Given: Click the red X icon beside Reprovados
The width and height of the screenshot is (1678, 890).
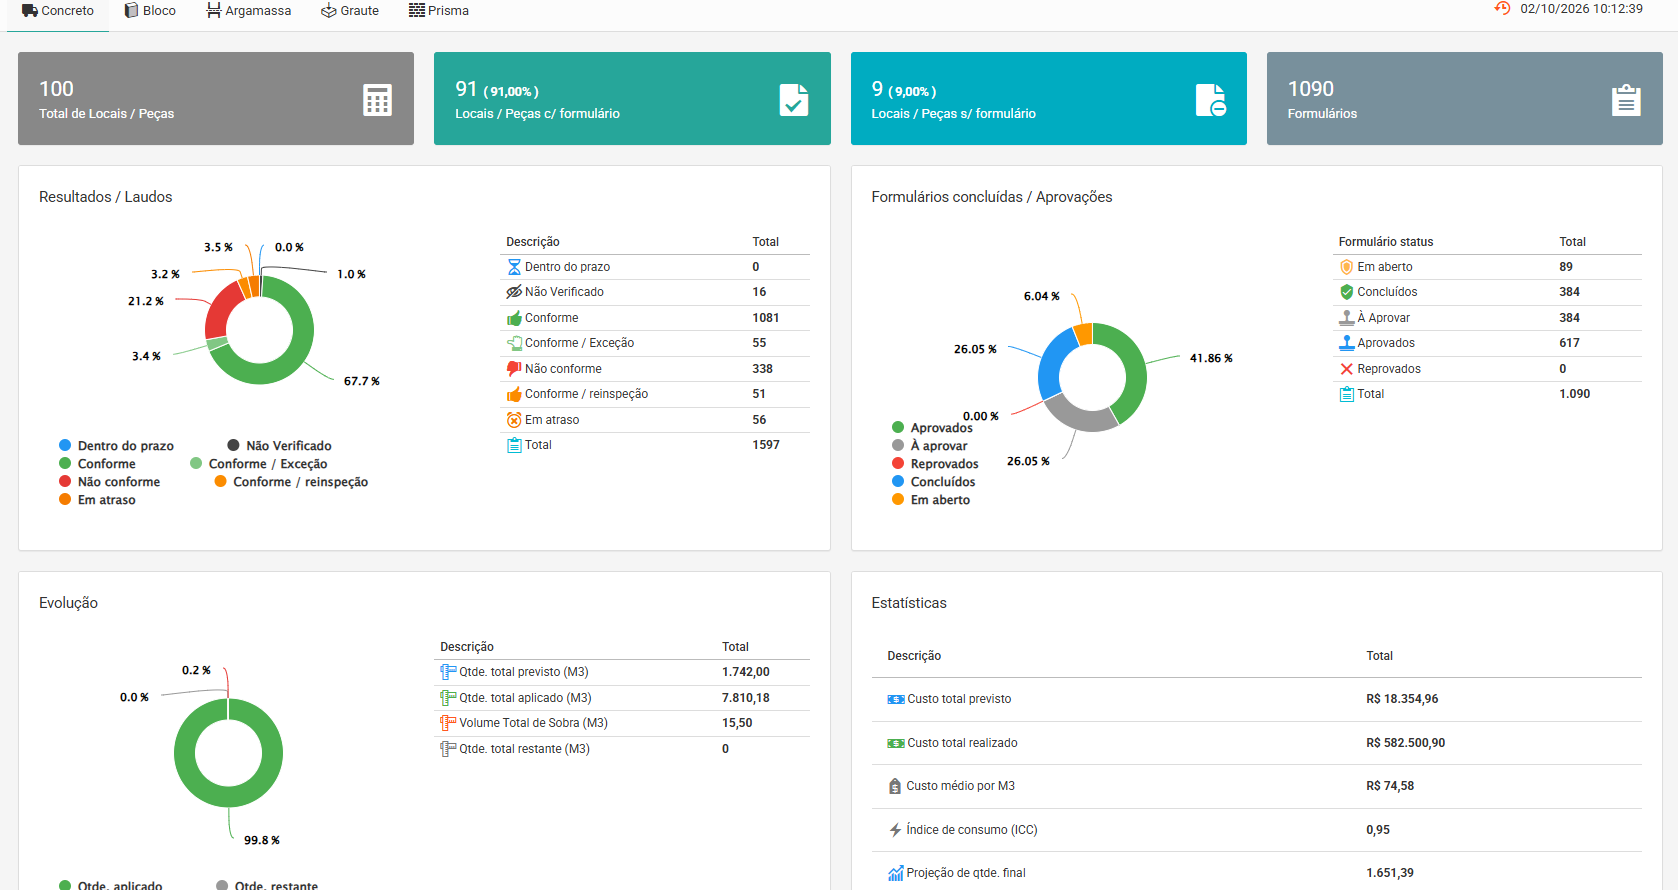Looking at the screenshot, I should click(x=1346, y=369).
